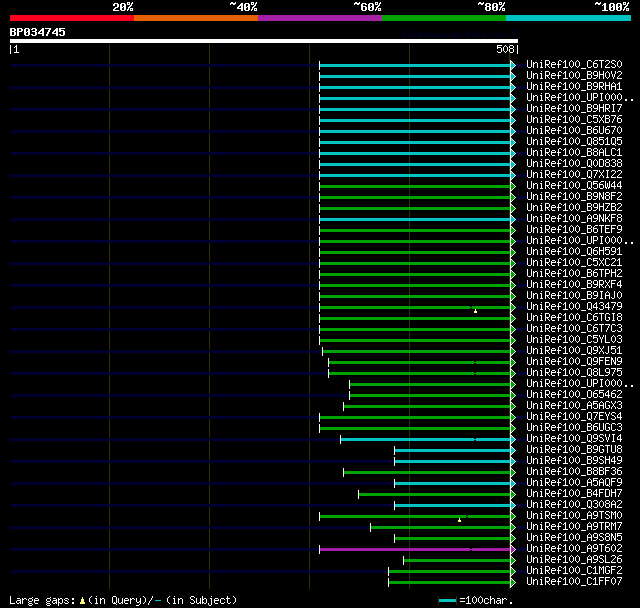The height and width of the screenshot is (608, 640).
Task: Select label UniRef100_B6TPH2
Action: coord(574,274)
